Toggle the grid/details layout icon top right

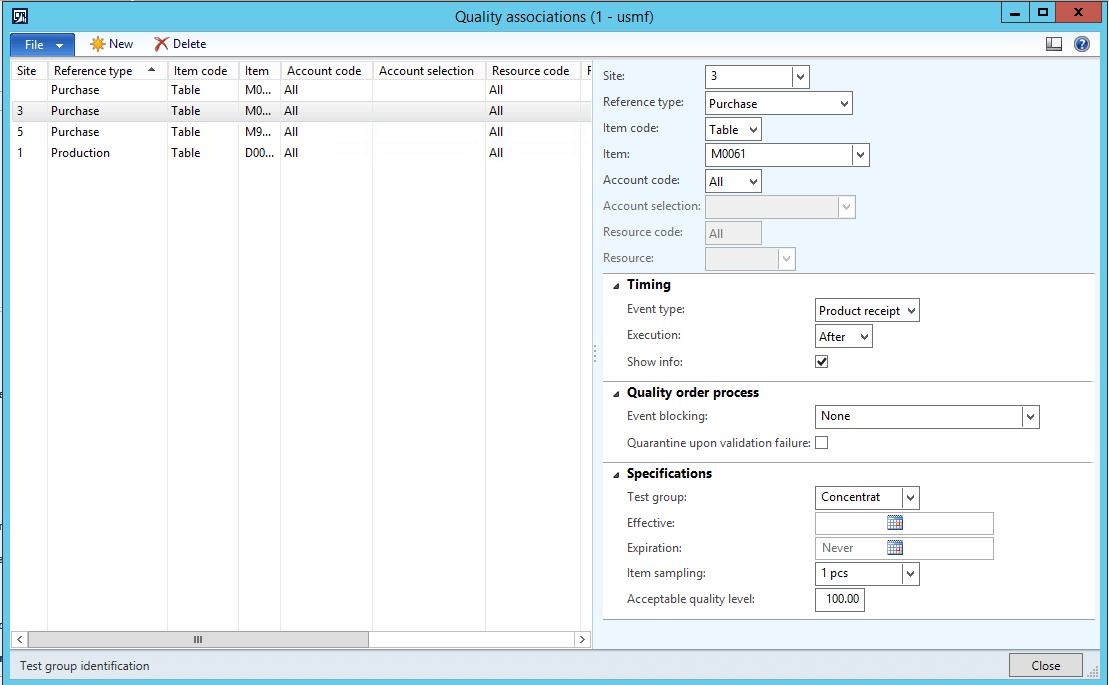(x=1054, y=44)
